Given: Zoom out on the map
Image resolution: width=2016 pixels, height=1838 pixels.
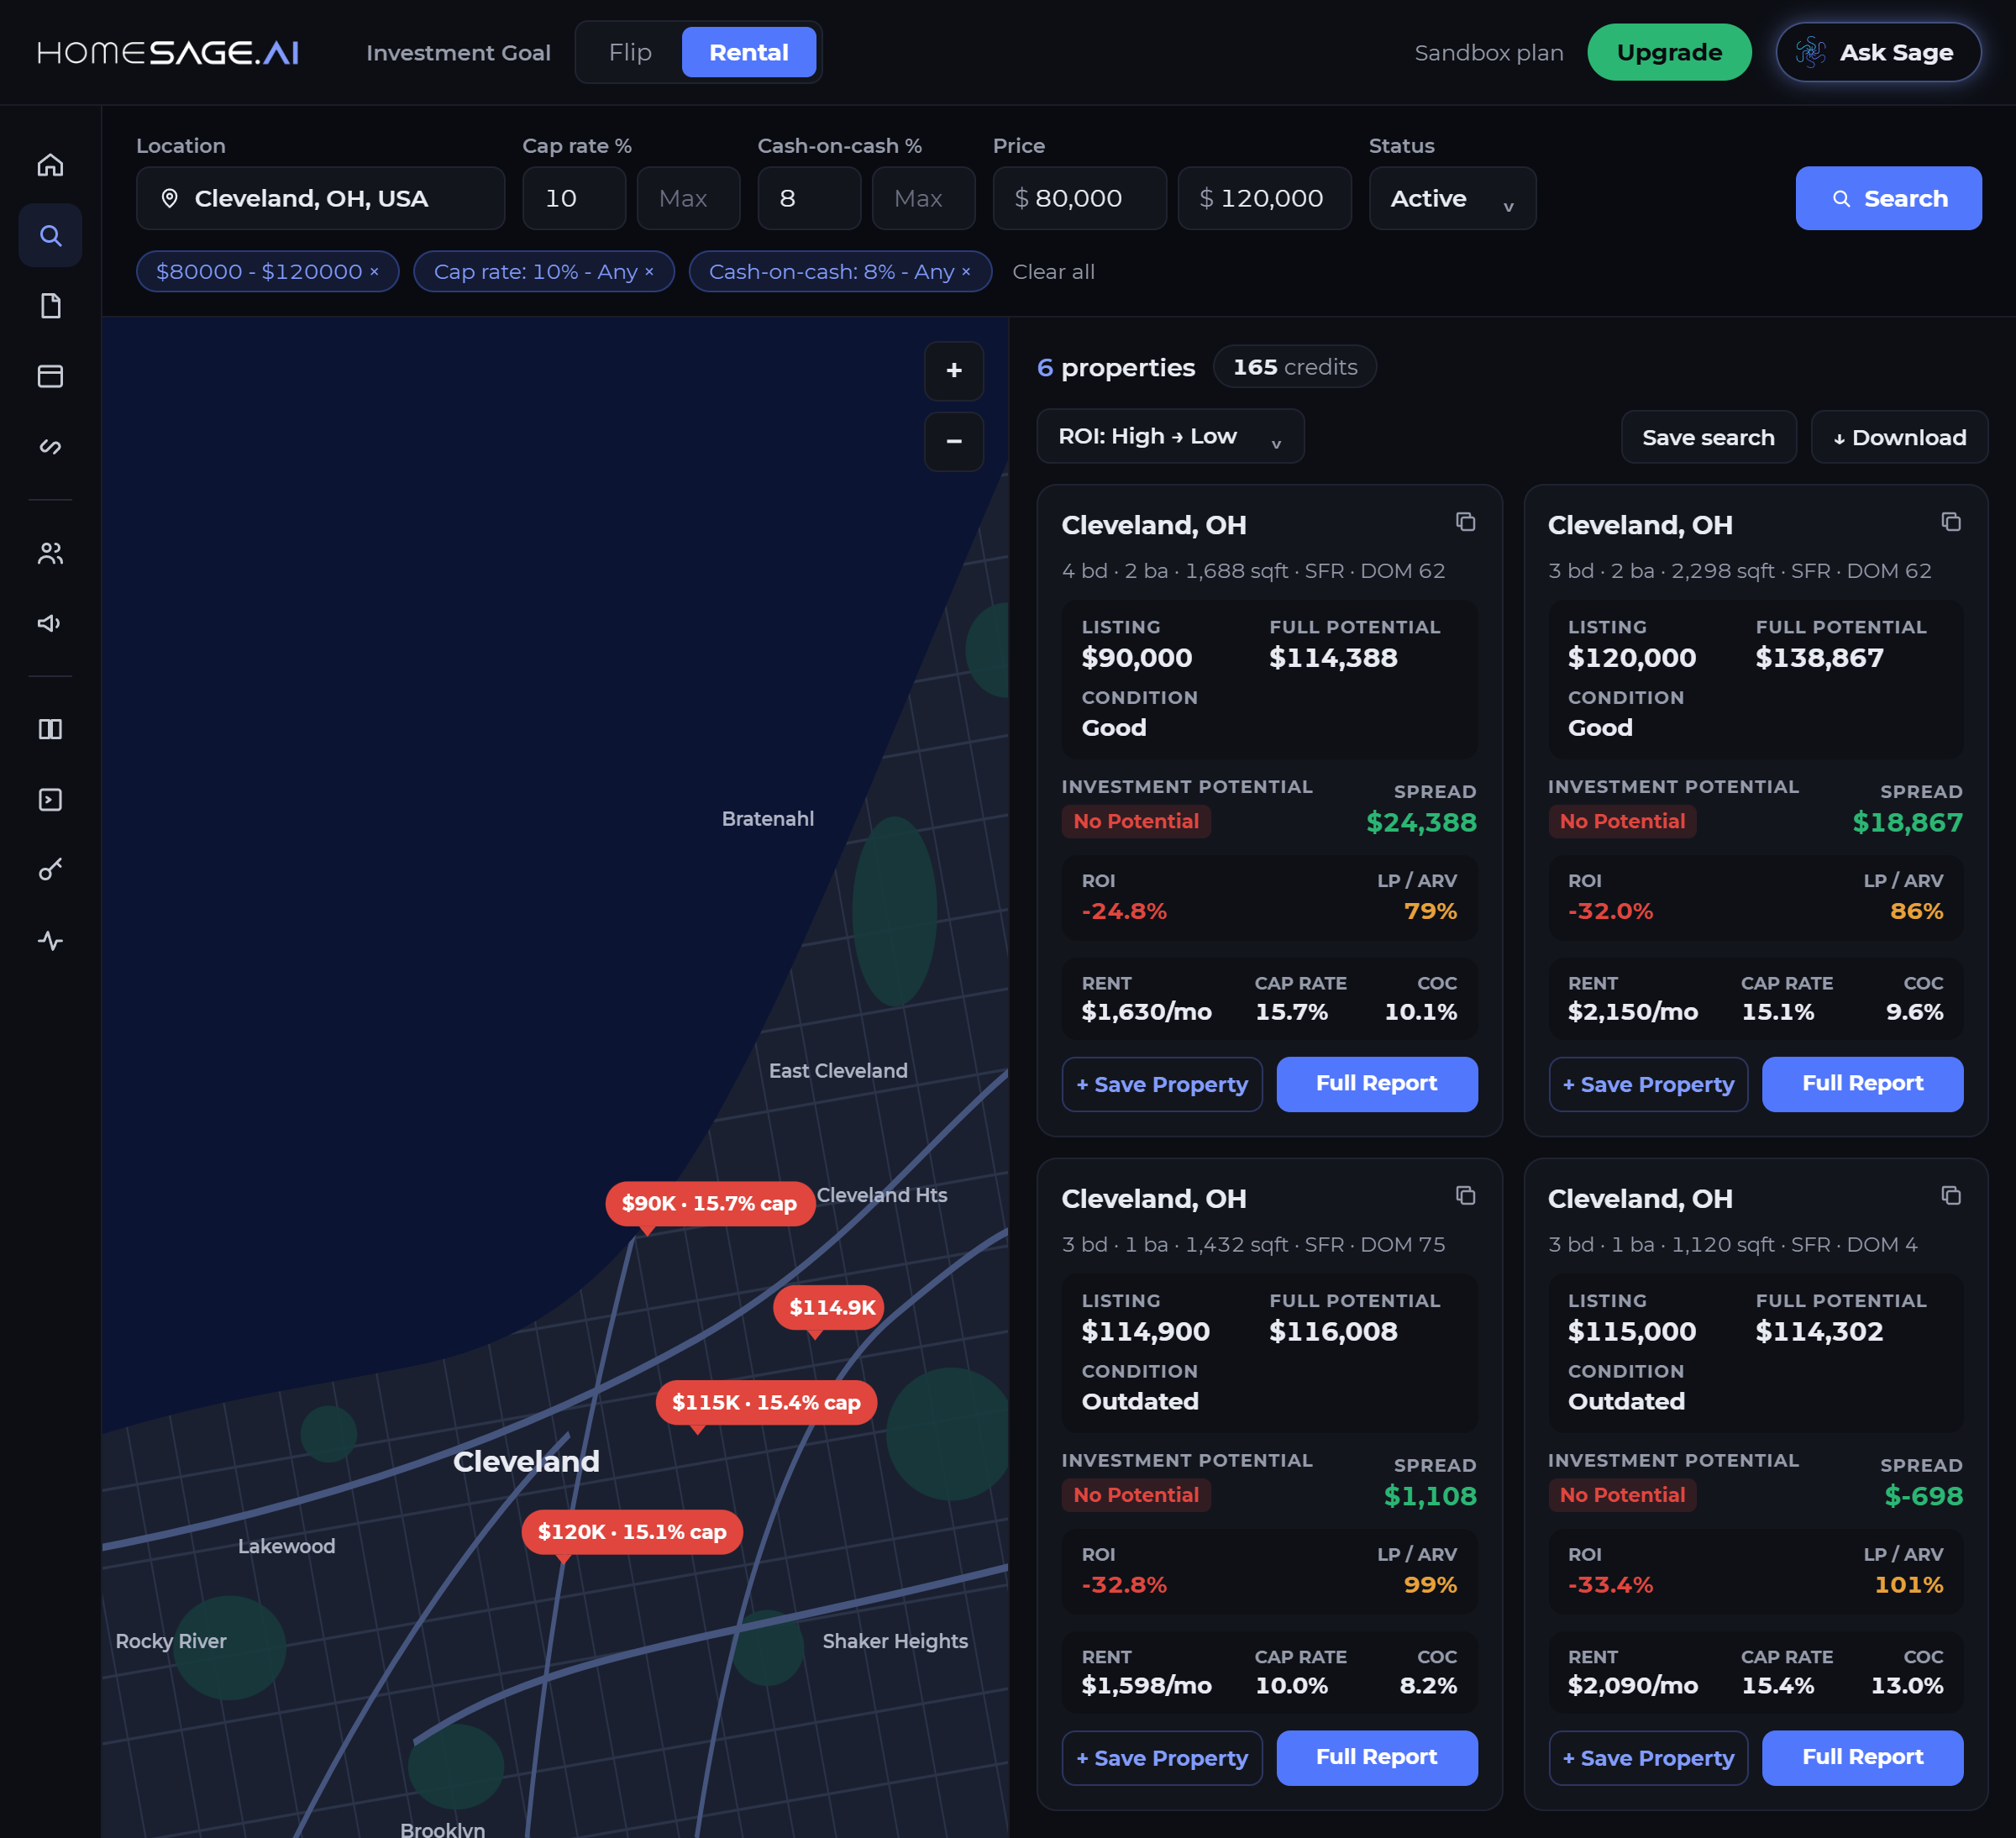Looking at the screenshot, I should (x=954, y=441).
